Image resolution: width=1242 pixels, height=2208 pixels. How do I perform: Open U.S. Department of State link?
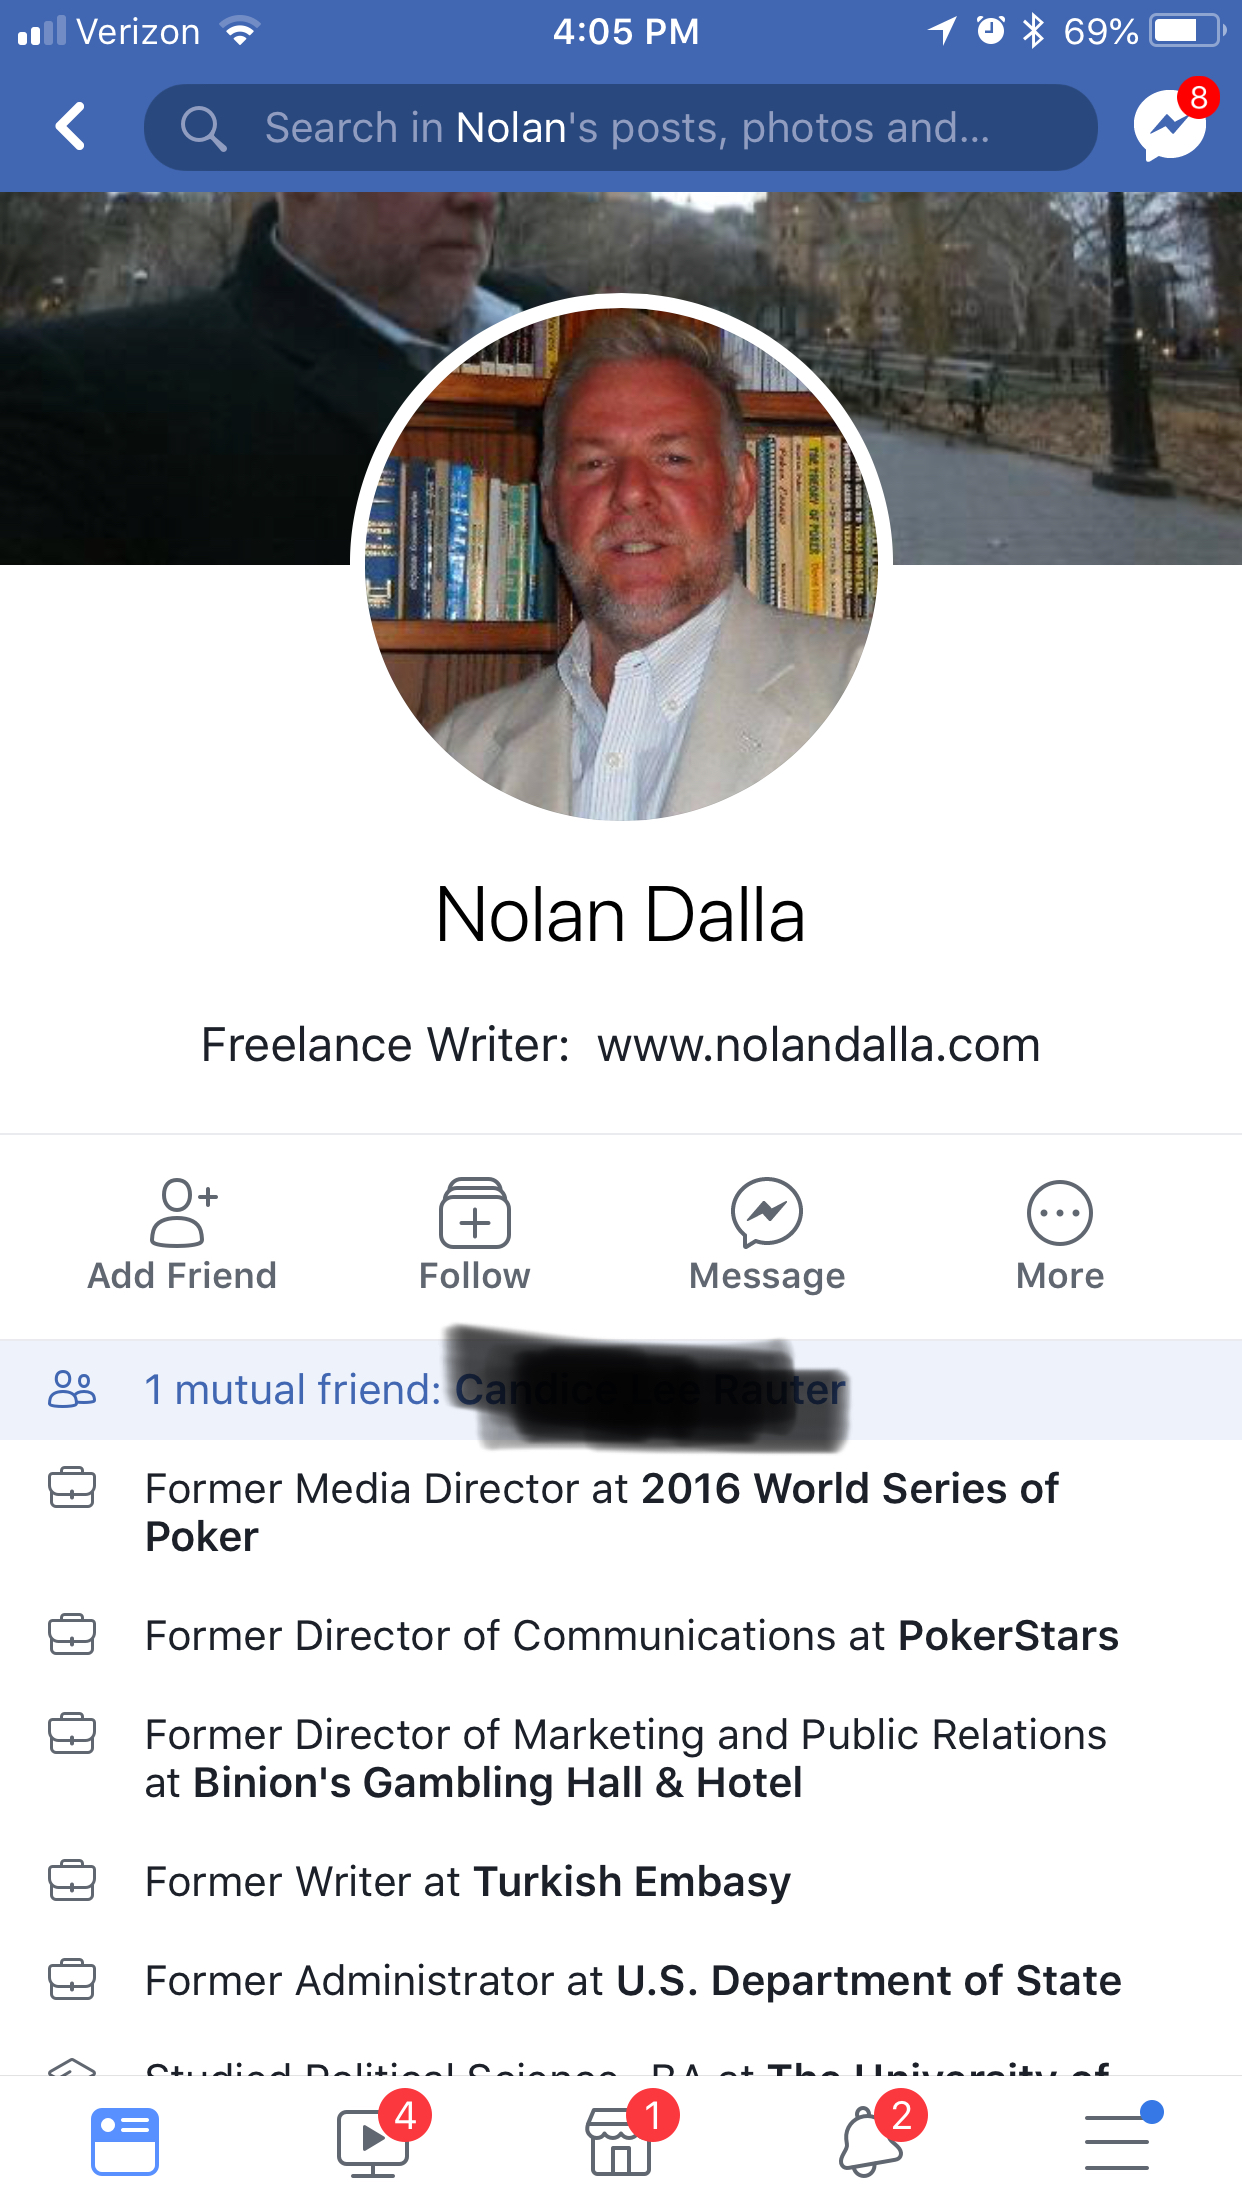[869, 1981]
